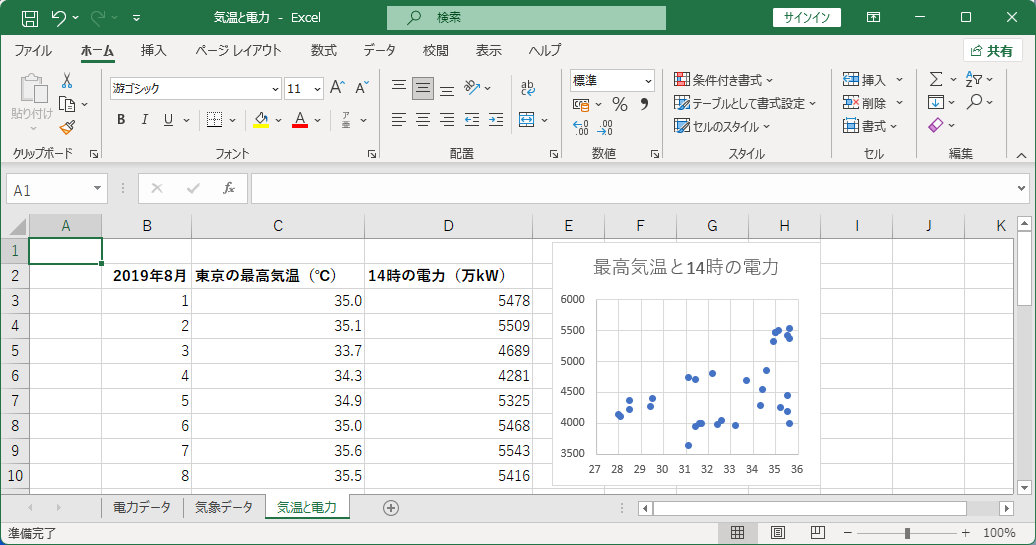Image resolution: width=1036 pixels, height=545 pixels.
Task: Open the ページ レイアウト ribbon tab
Action: [238, 50]
